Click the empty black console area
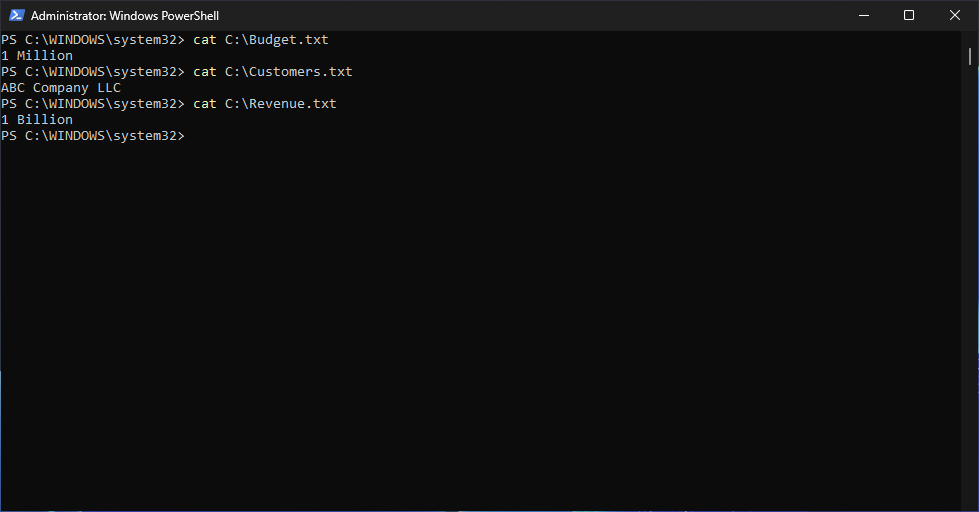The image size is (979, 512). click(x=480, y=320)
